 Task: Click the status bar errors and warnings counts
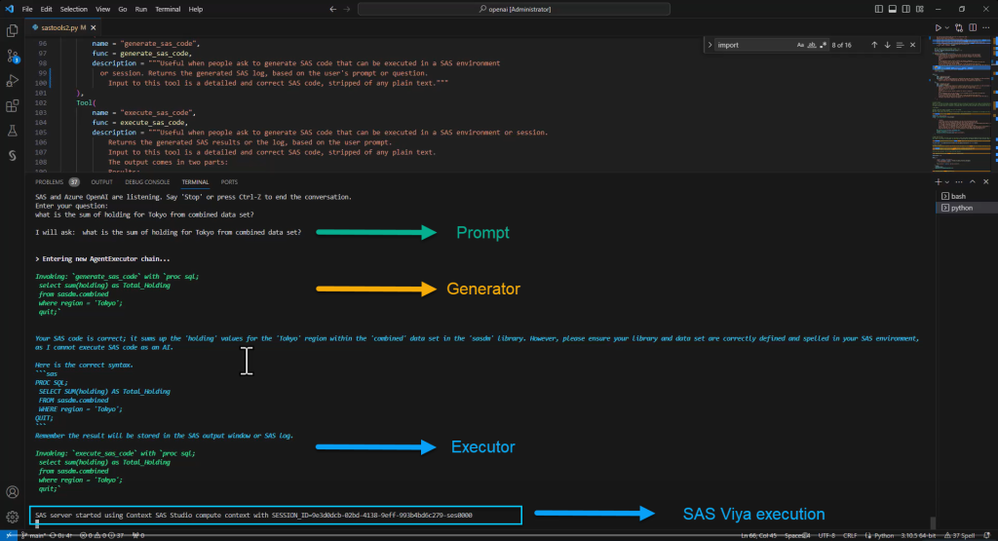point(102,535)
